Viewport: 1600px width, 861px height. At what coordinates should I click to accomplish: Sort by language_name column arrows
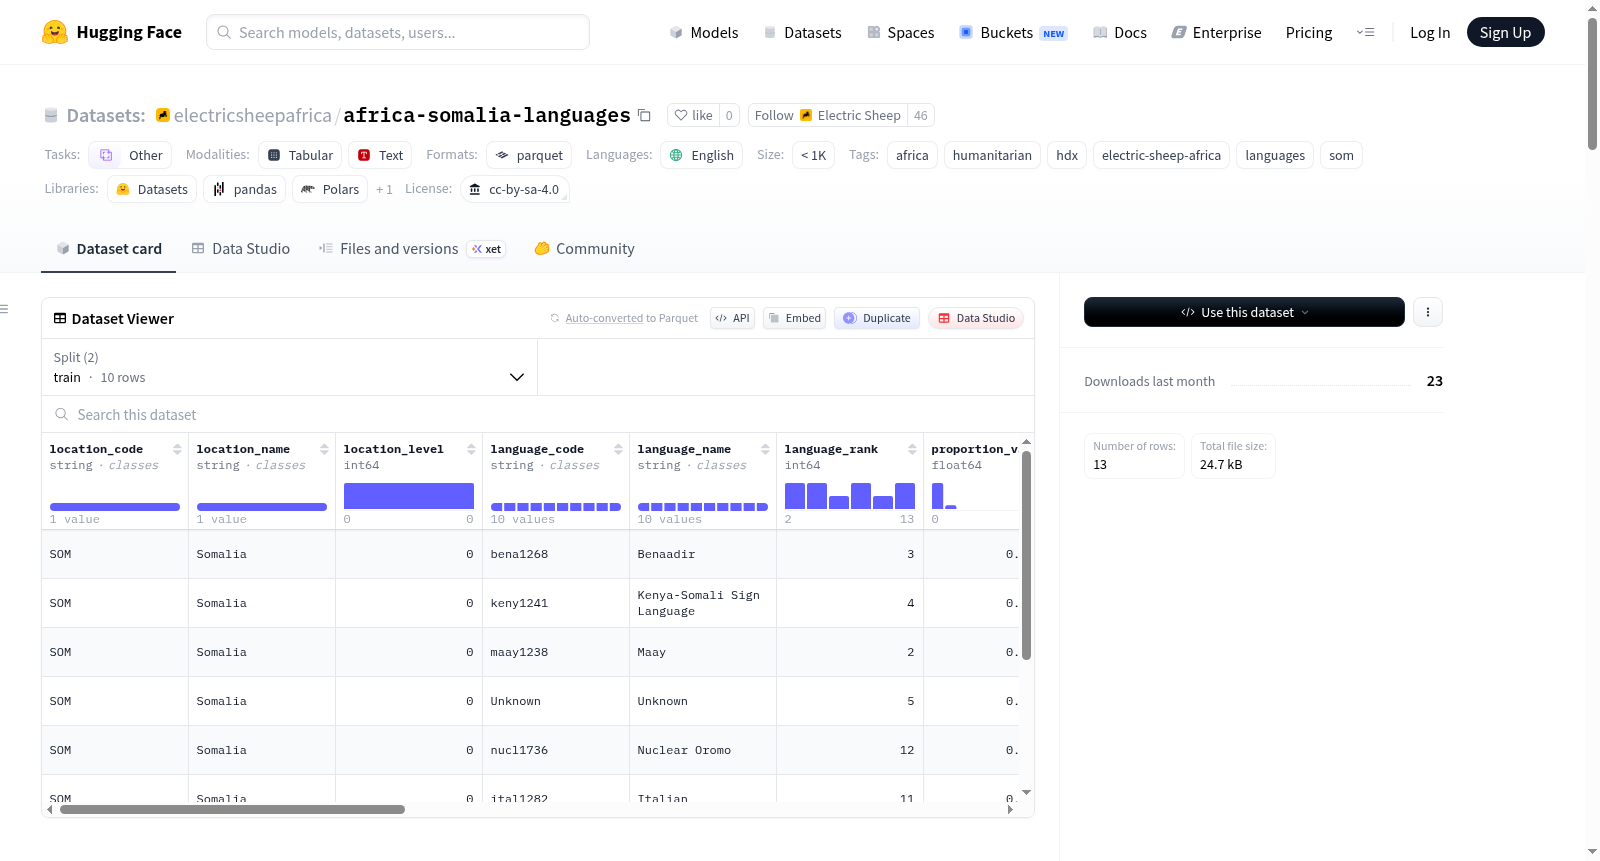[x=766, y=449]
